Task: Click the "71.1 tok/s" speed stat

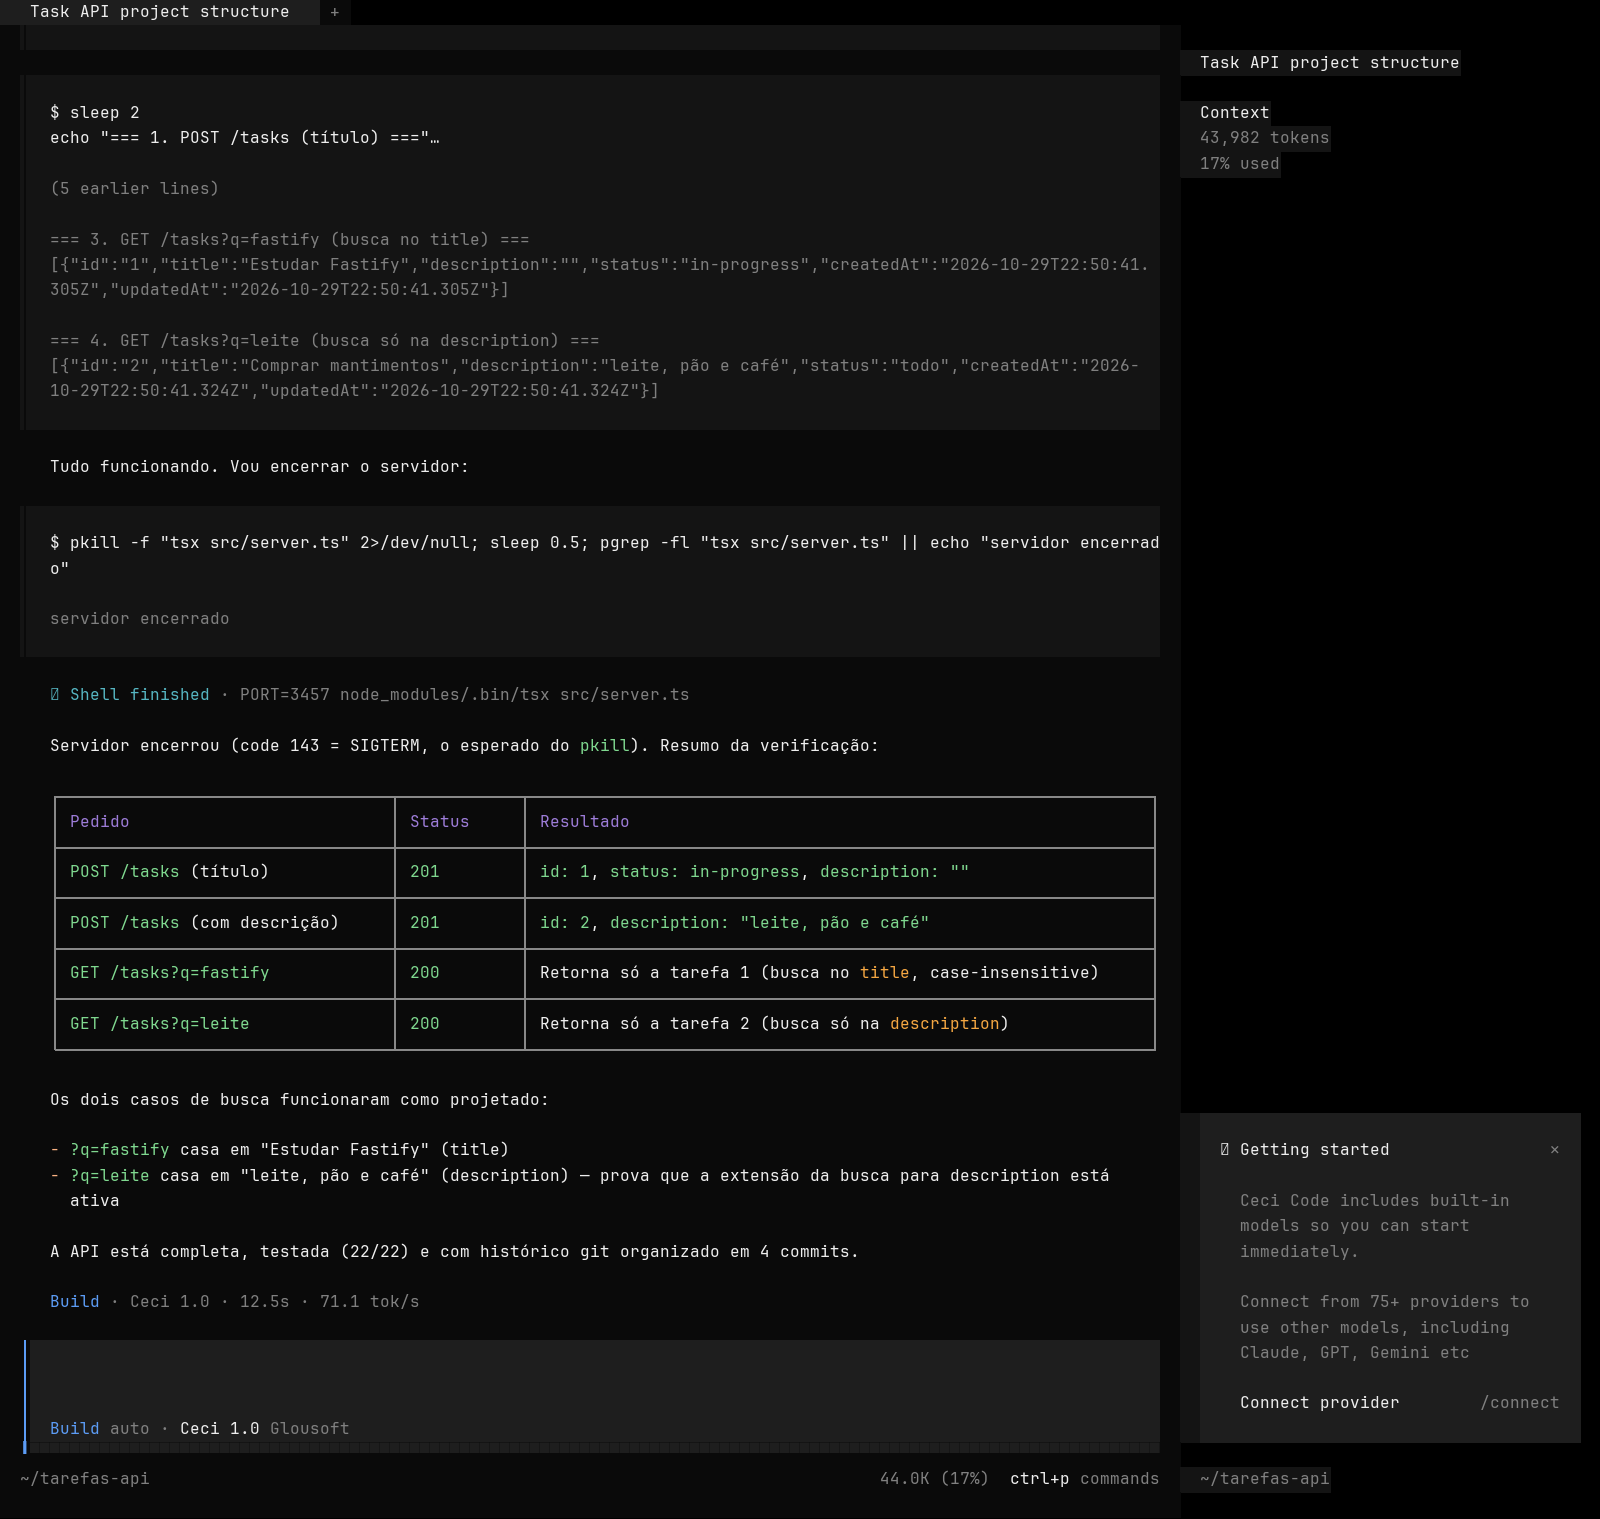Action: (x=369, y=1302)
